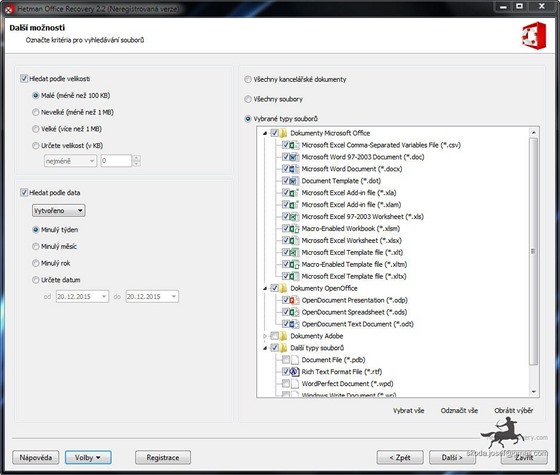Viewport: 560px width, 475px height.
Task: Click the Rich Text Format File icon
Action: (294, 372)
